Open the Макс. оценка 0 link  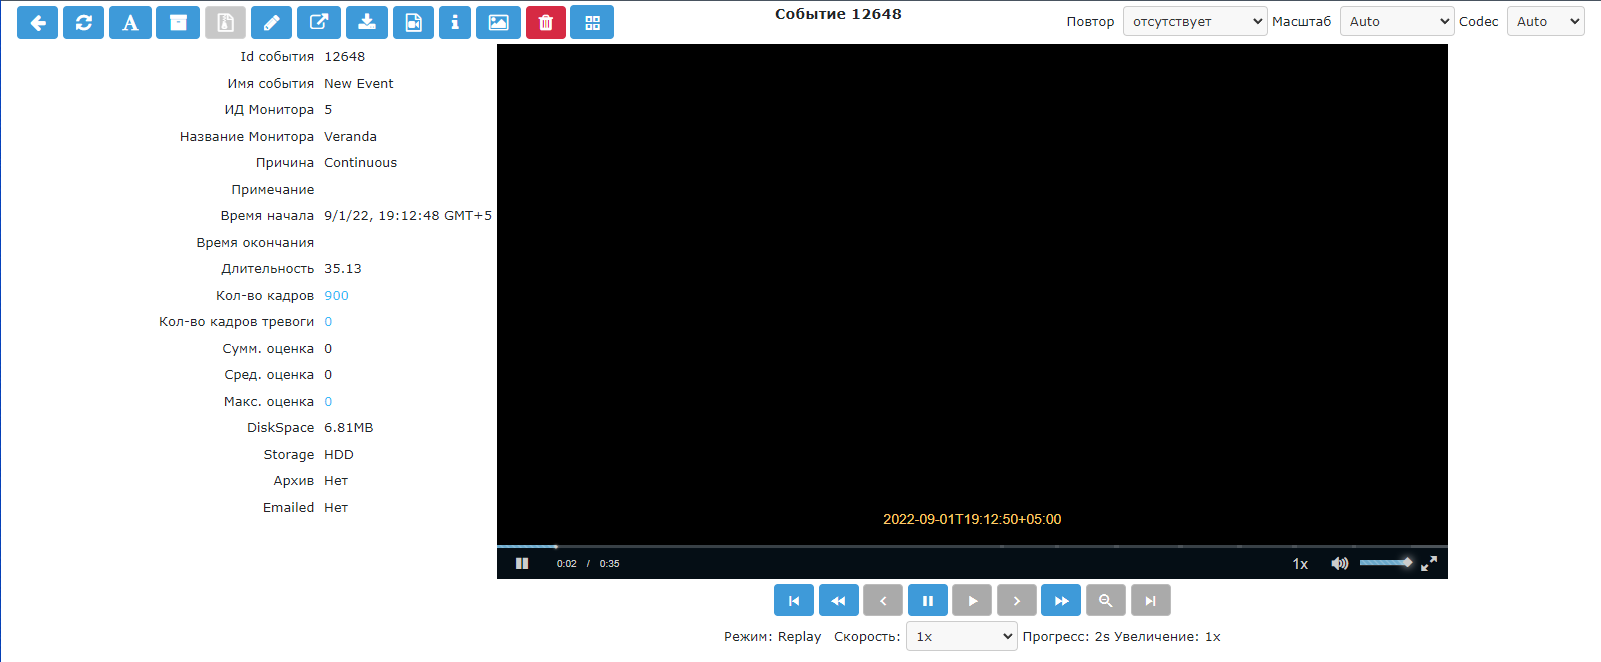point(328,402)
